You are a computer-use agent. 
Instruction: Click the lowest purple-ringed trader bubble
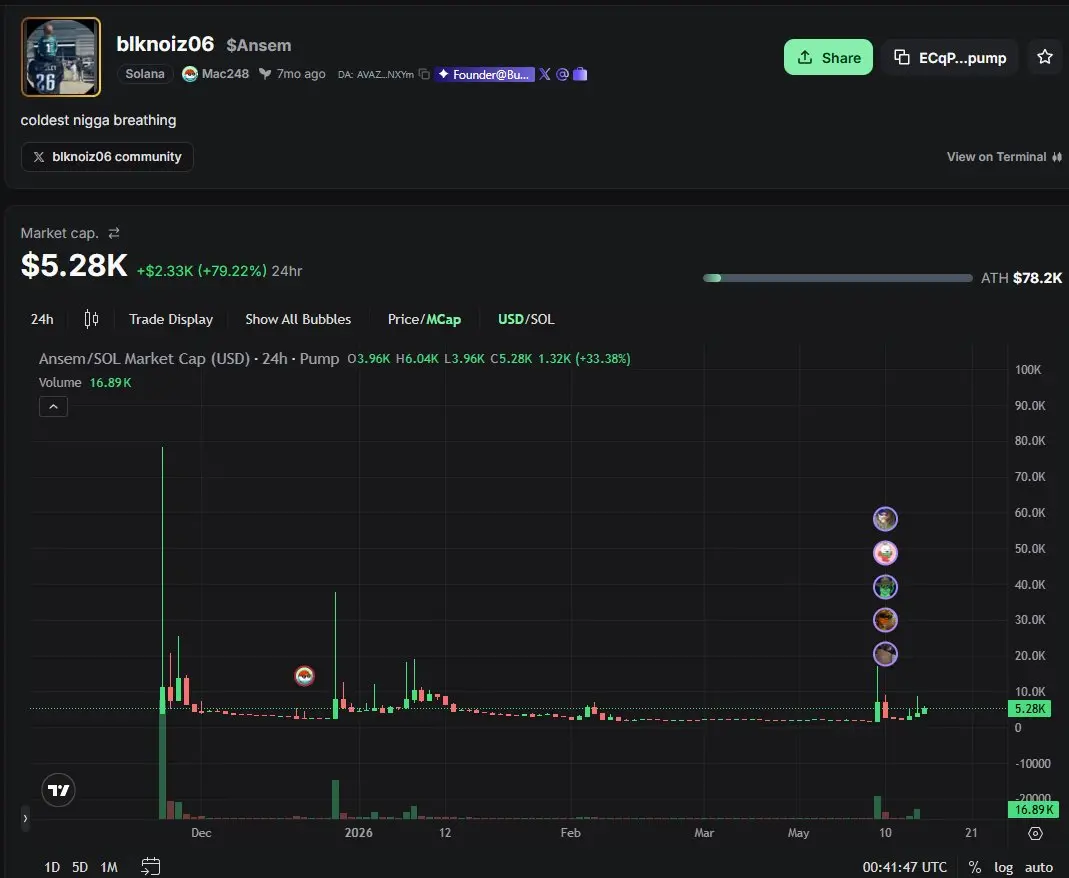[x=885, y=654]
